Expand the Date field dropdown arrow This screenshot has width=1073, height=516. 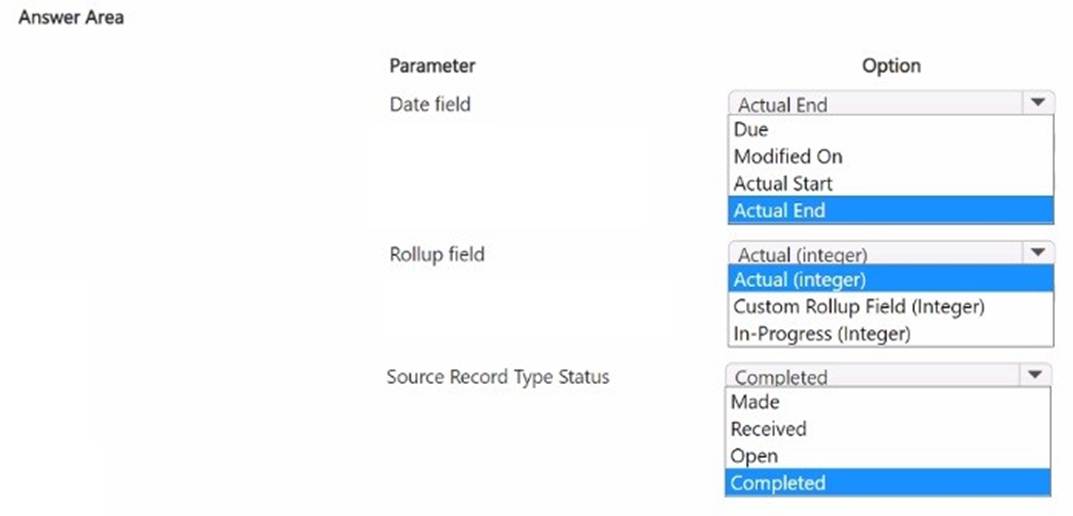click(1037, 102)
